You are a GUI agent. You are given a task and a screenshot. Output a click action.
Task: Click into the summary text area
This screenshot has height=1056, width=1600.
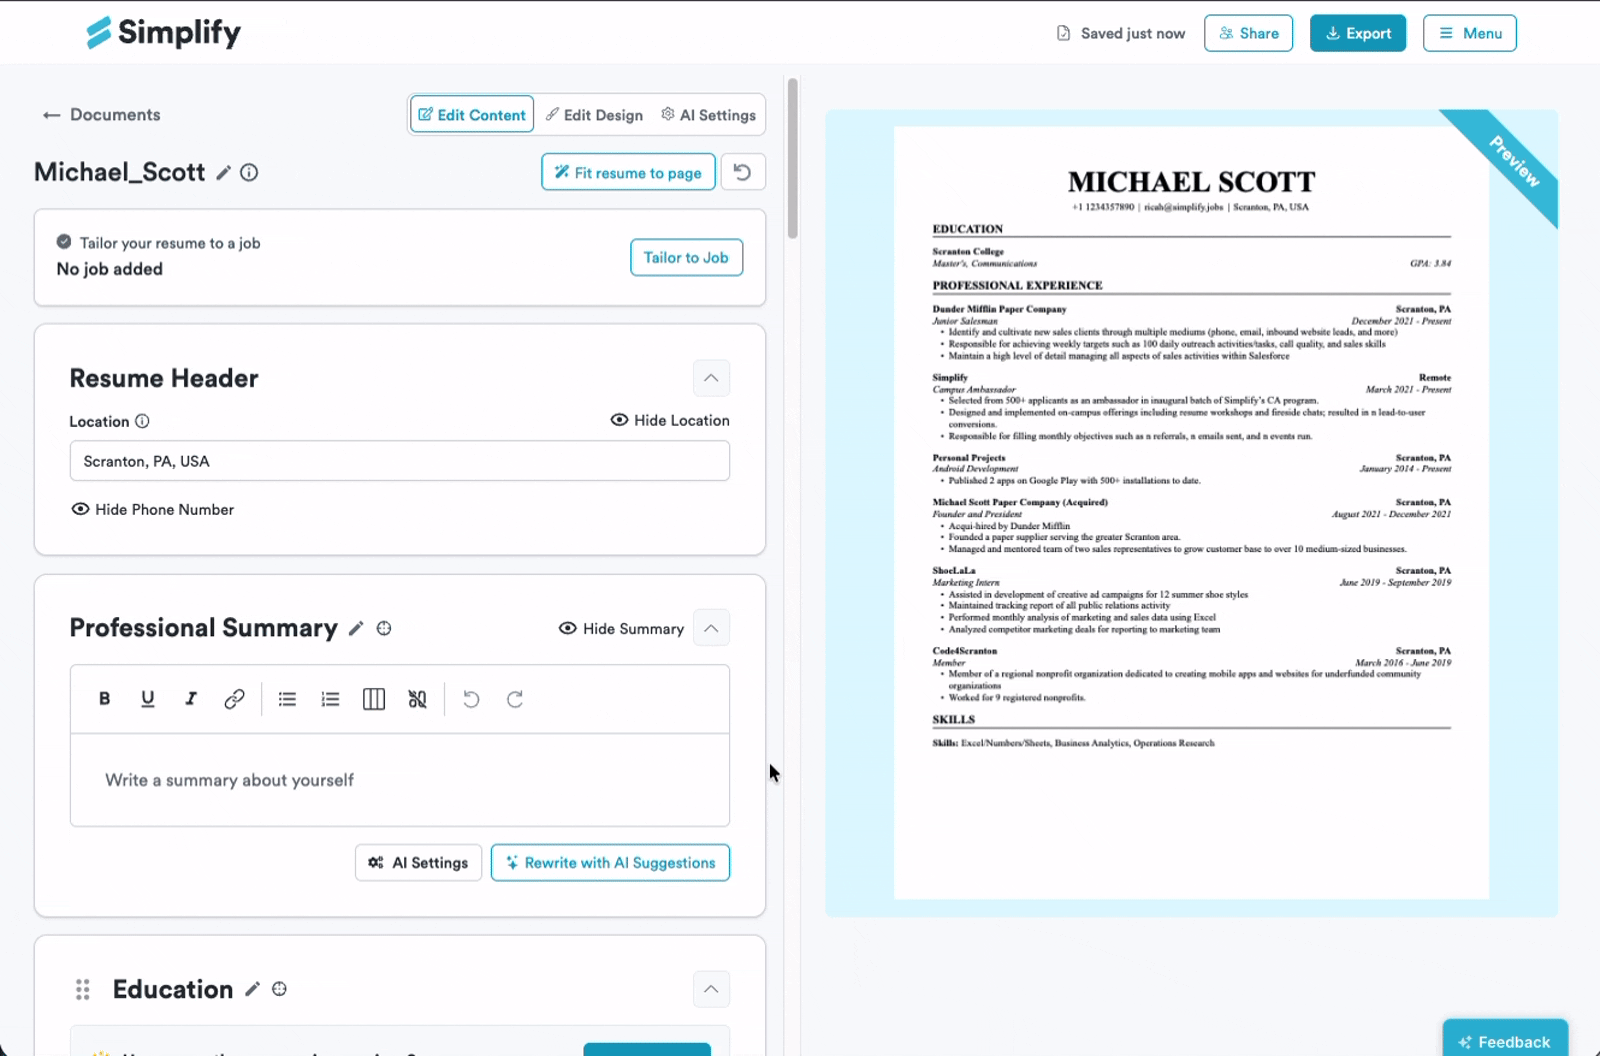400,780
